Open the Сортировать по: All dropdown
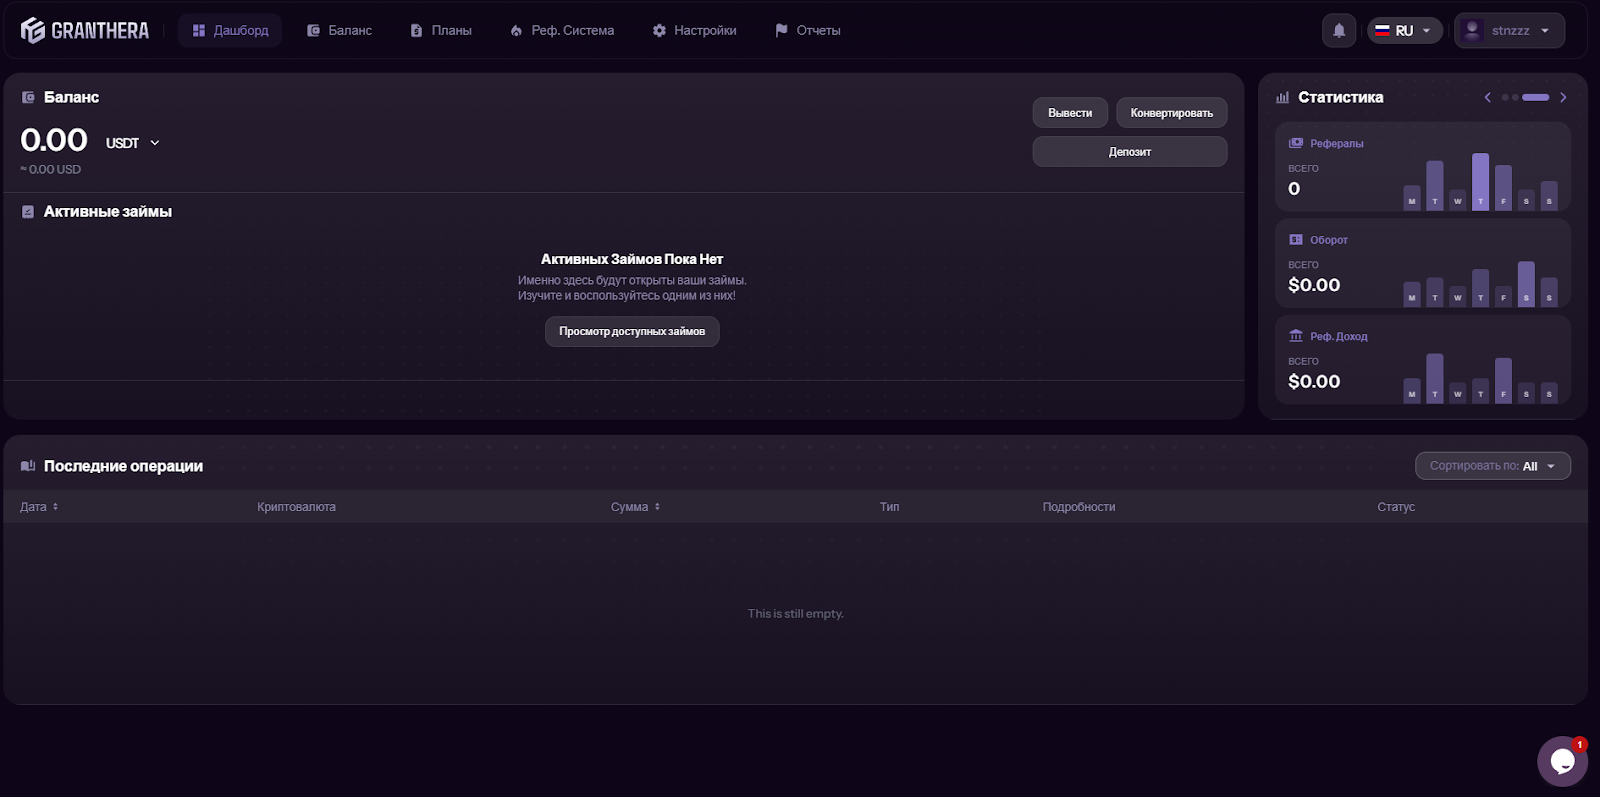The width and height of the screenshot is (1600, 797). 1492,466
